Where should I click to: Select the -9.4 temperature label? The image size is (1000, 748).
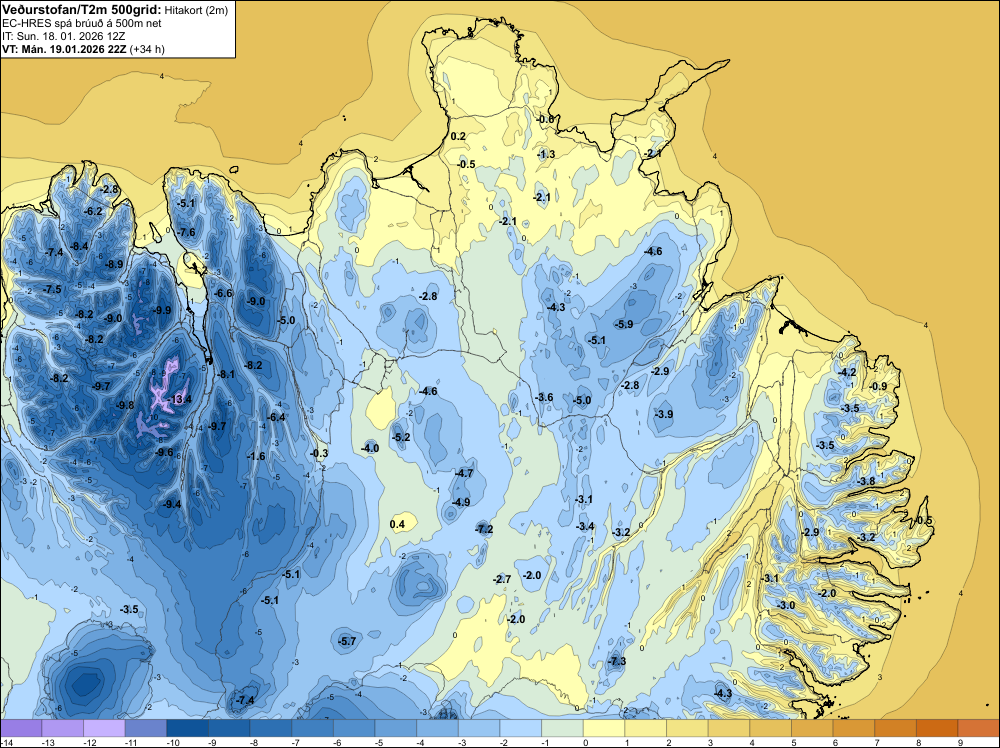(x=172, y=504)
